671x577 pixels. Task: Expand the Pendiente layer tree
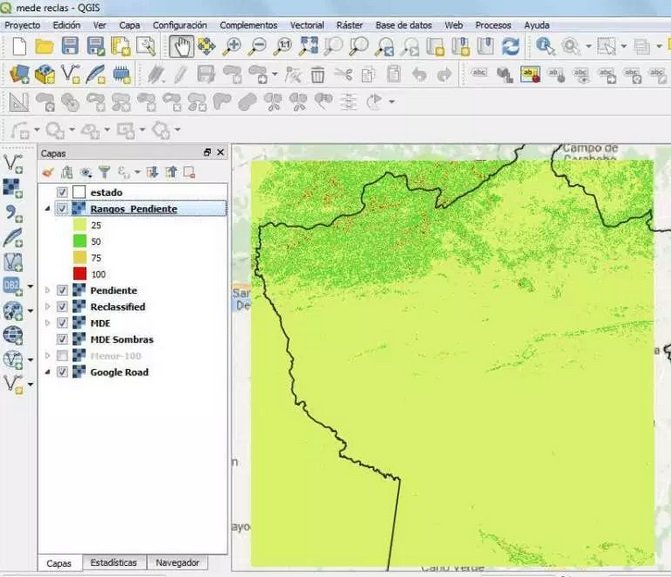tap(46, 290)
